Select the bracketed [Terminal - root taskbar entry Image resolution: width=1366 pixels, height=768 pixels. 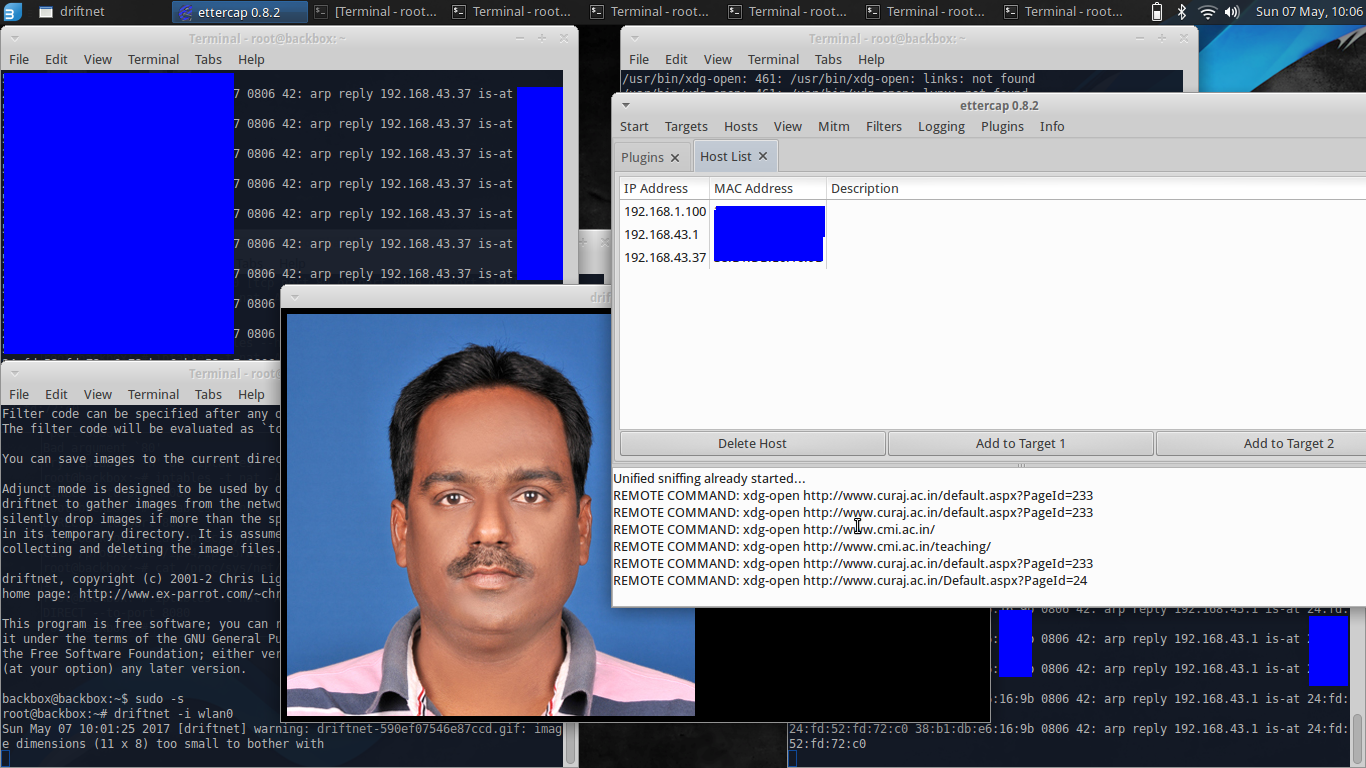[378, 12]
